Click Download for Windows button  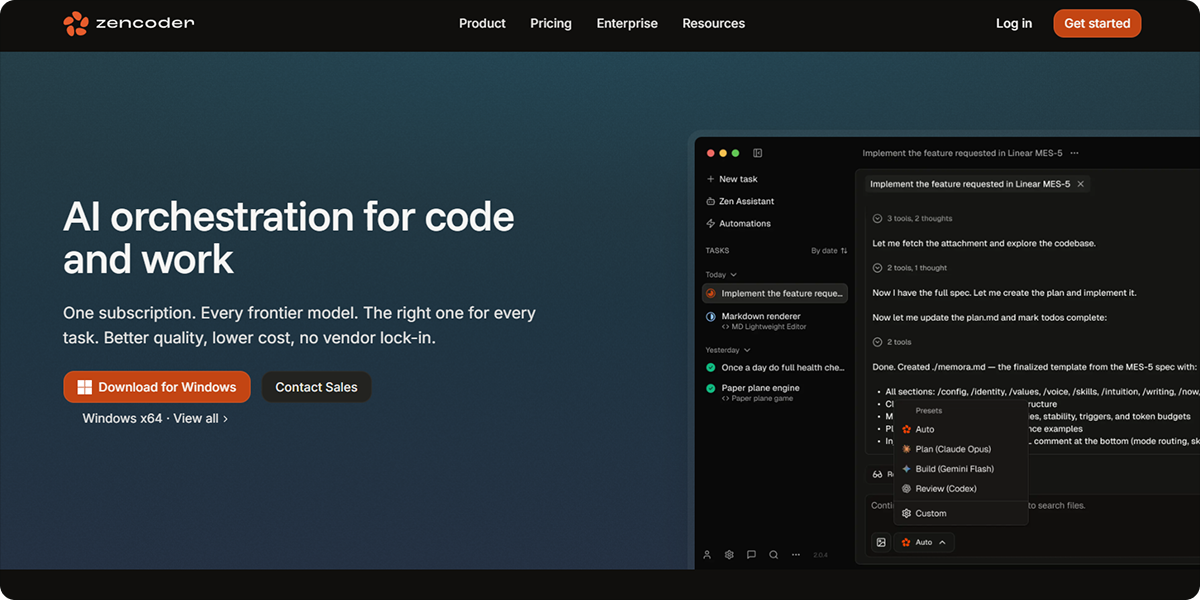(x=157, y=387)
